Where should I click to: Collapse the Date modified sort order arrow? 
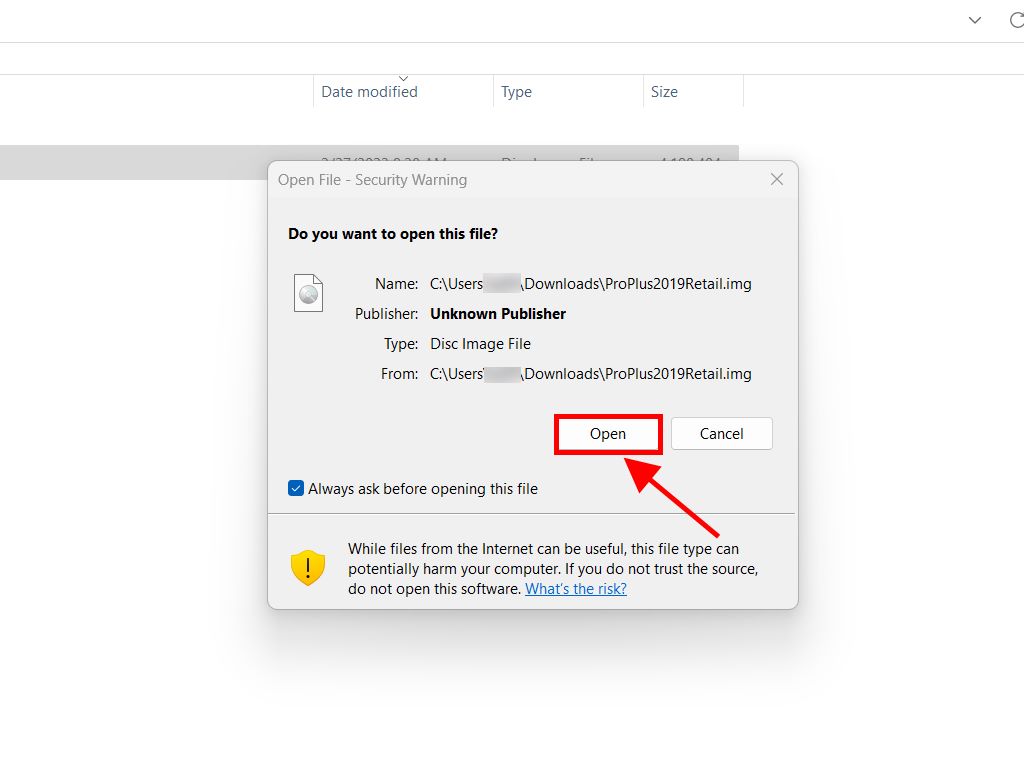click(403, 77)
